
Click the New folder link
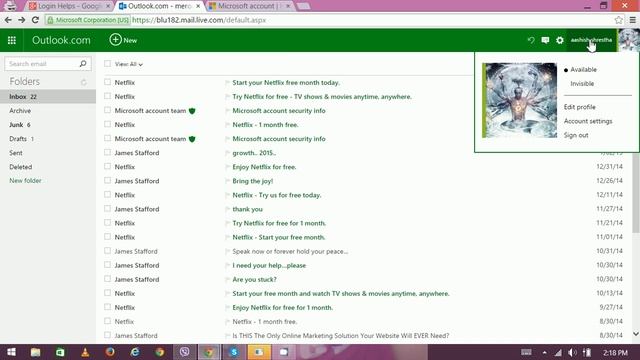click(x=25, y=180)
